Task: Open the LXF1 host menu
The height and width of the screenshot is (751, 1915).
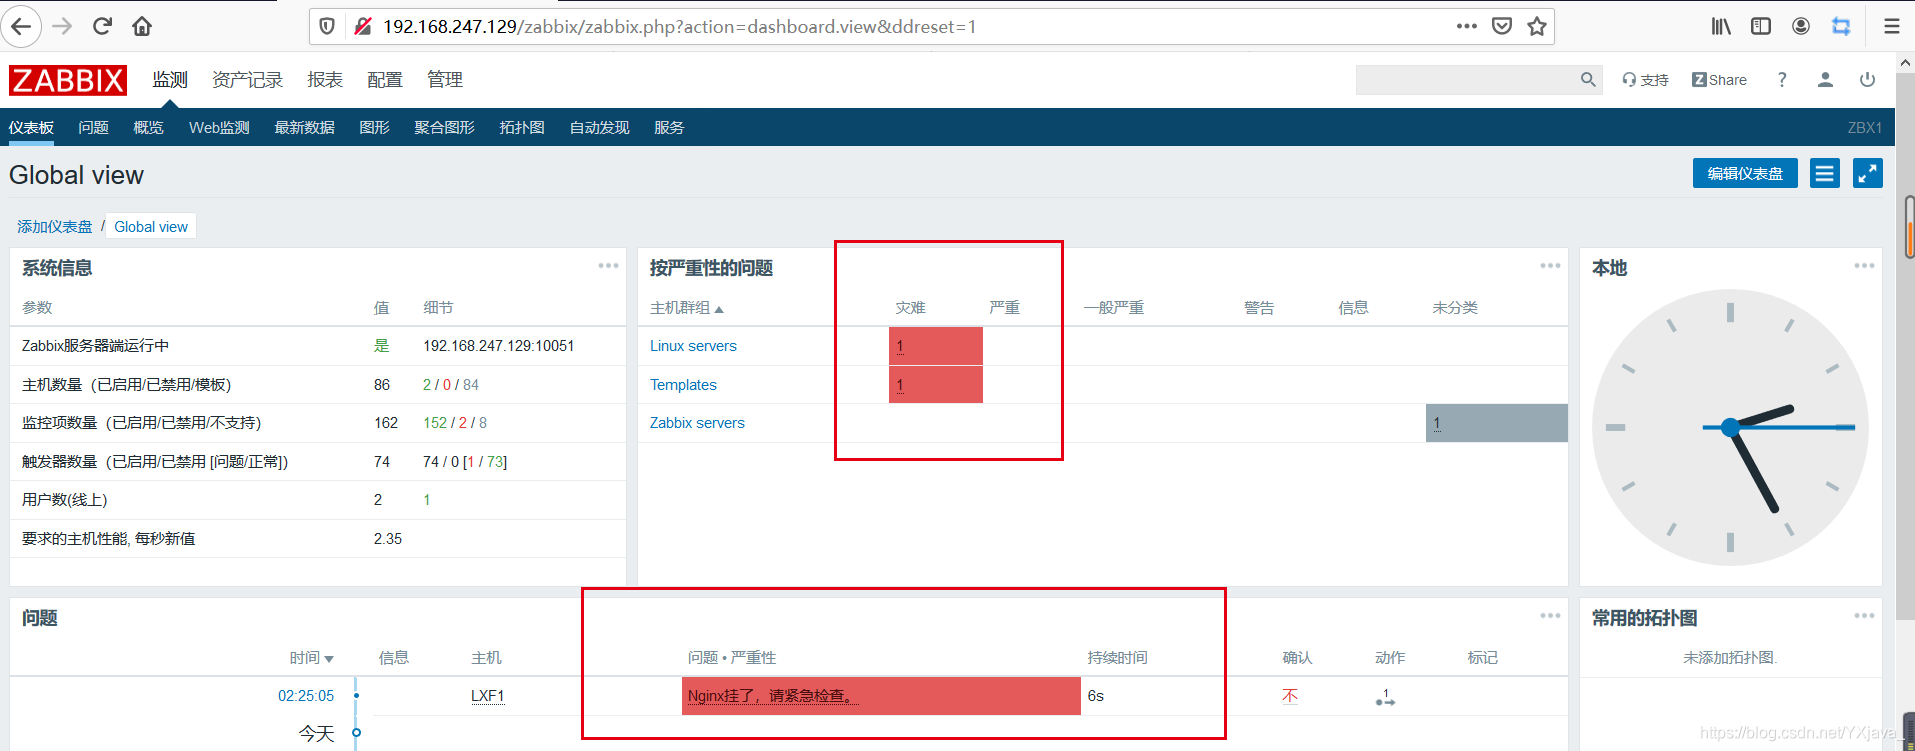Action: [488, 696]
